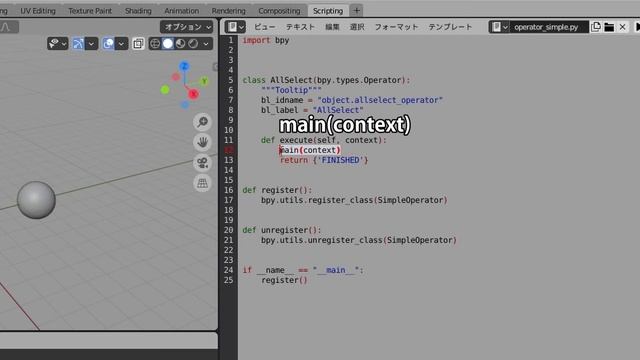Expand the object visibility dropdown arrow
Image resolution: width=640 pixels, height=360 pixels.
tap(64, 43)
